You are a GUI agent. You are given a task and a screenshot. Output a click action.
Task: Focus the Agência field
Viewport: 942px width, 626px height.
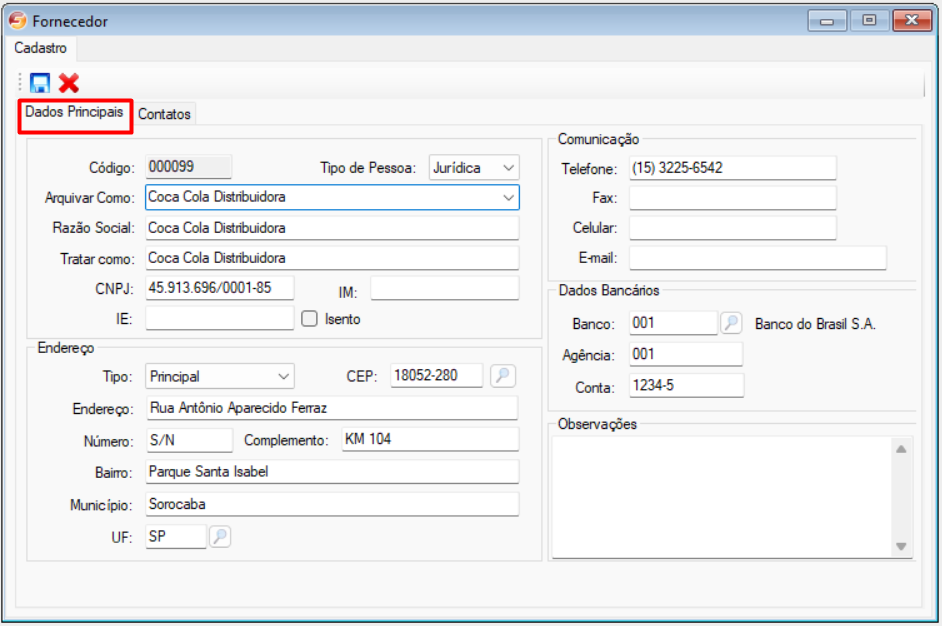(686, 354)
